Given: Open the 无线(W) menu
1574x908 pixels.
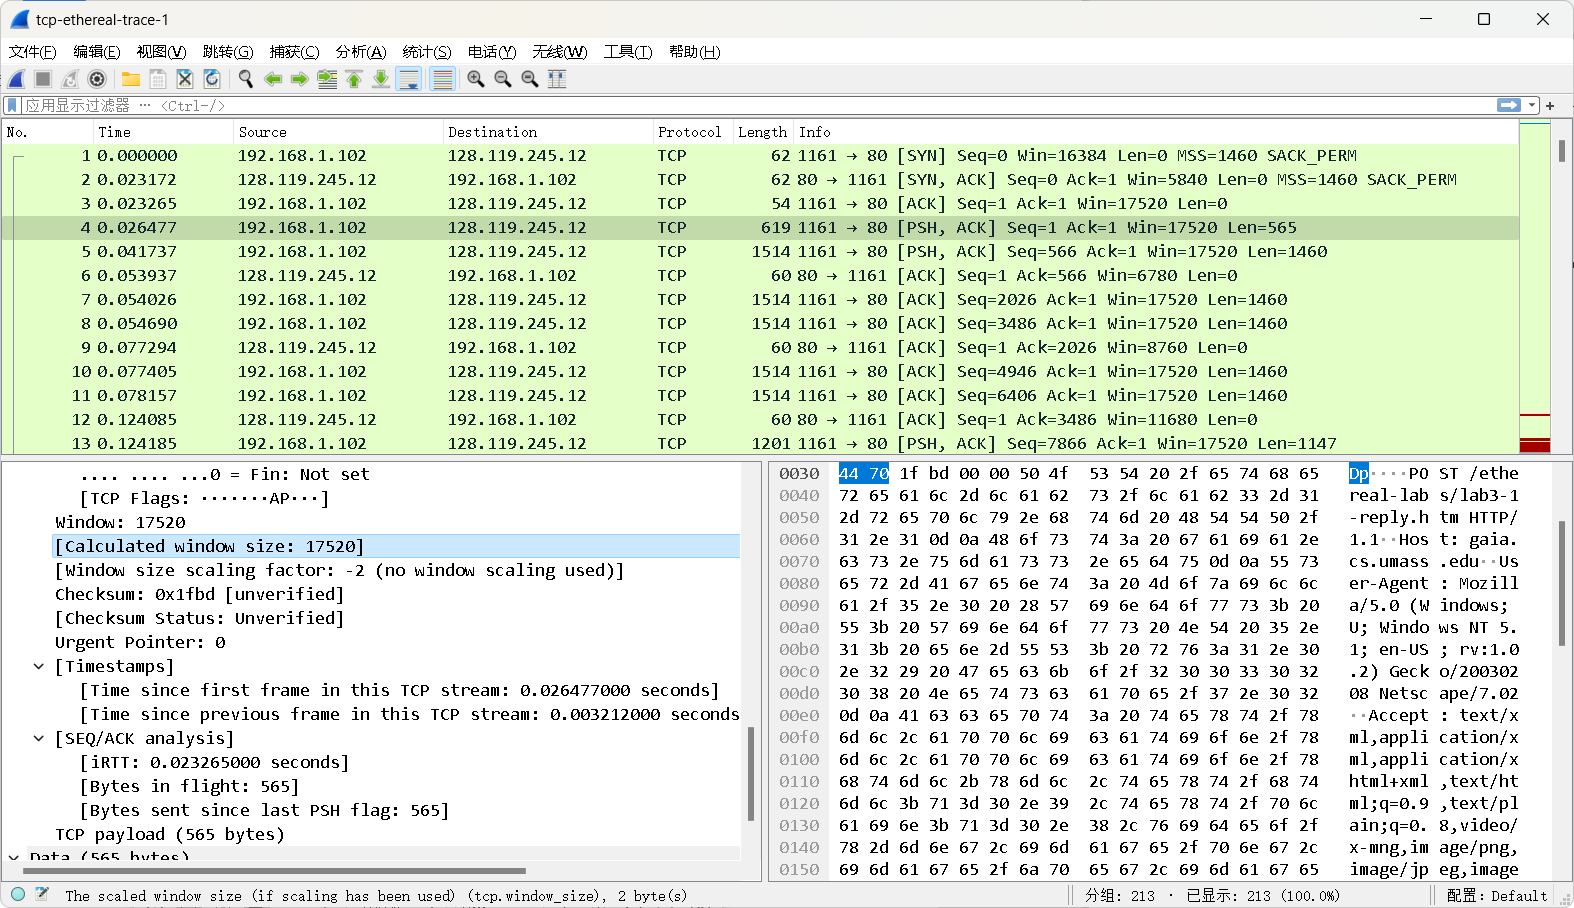Looking at the screenshot, I should coord(559,52).
